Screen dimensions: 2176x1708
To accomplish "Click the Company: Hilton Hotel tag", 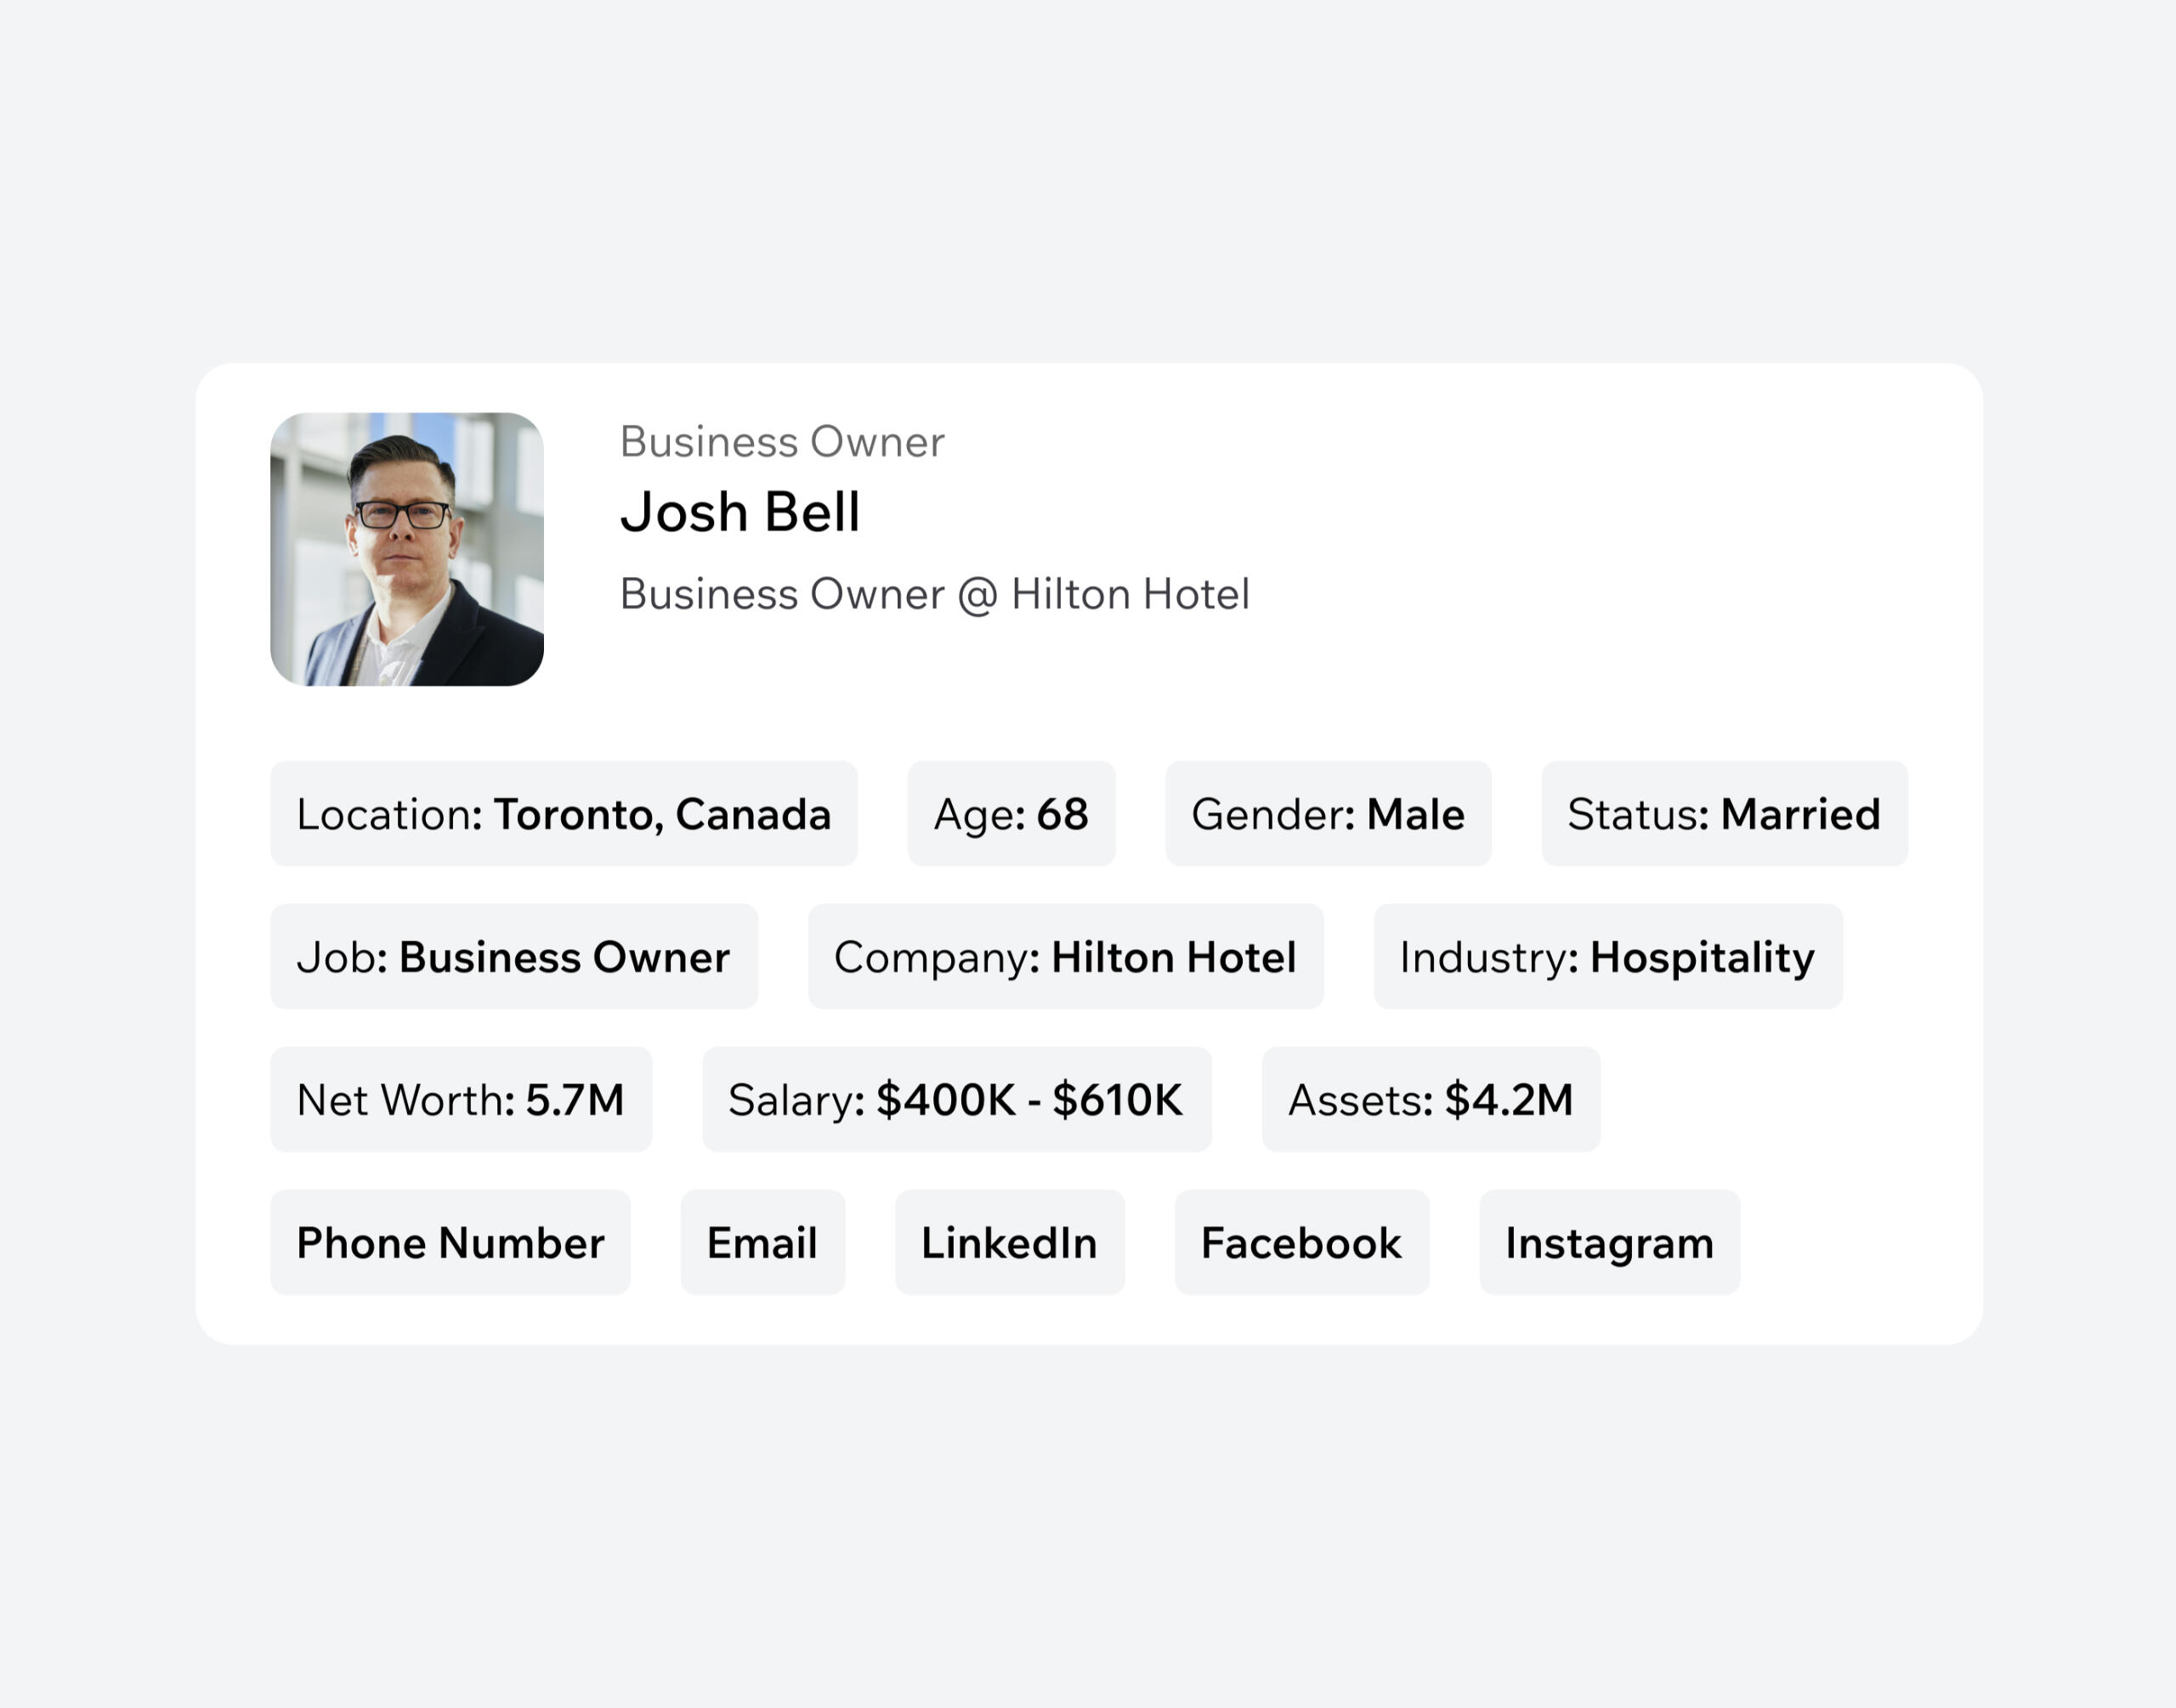I will [x=1066, y=956].
